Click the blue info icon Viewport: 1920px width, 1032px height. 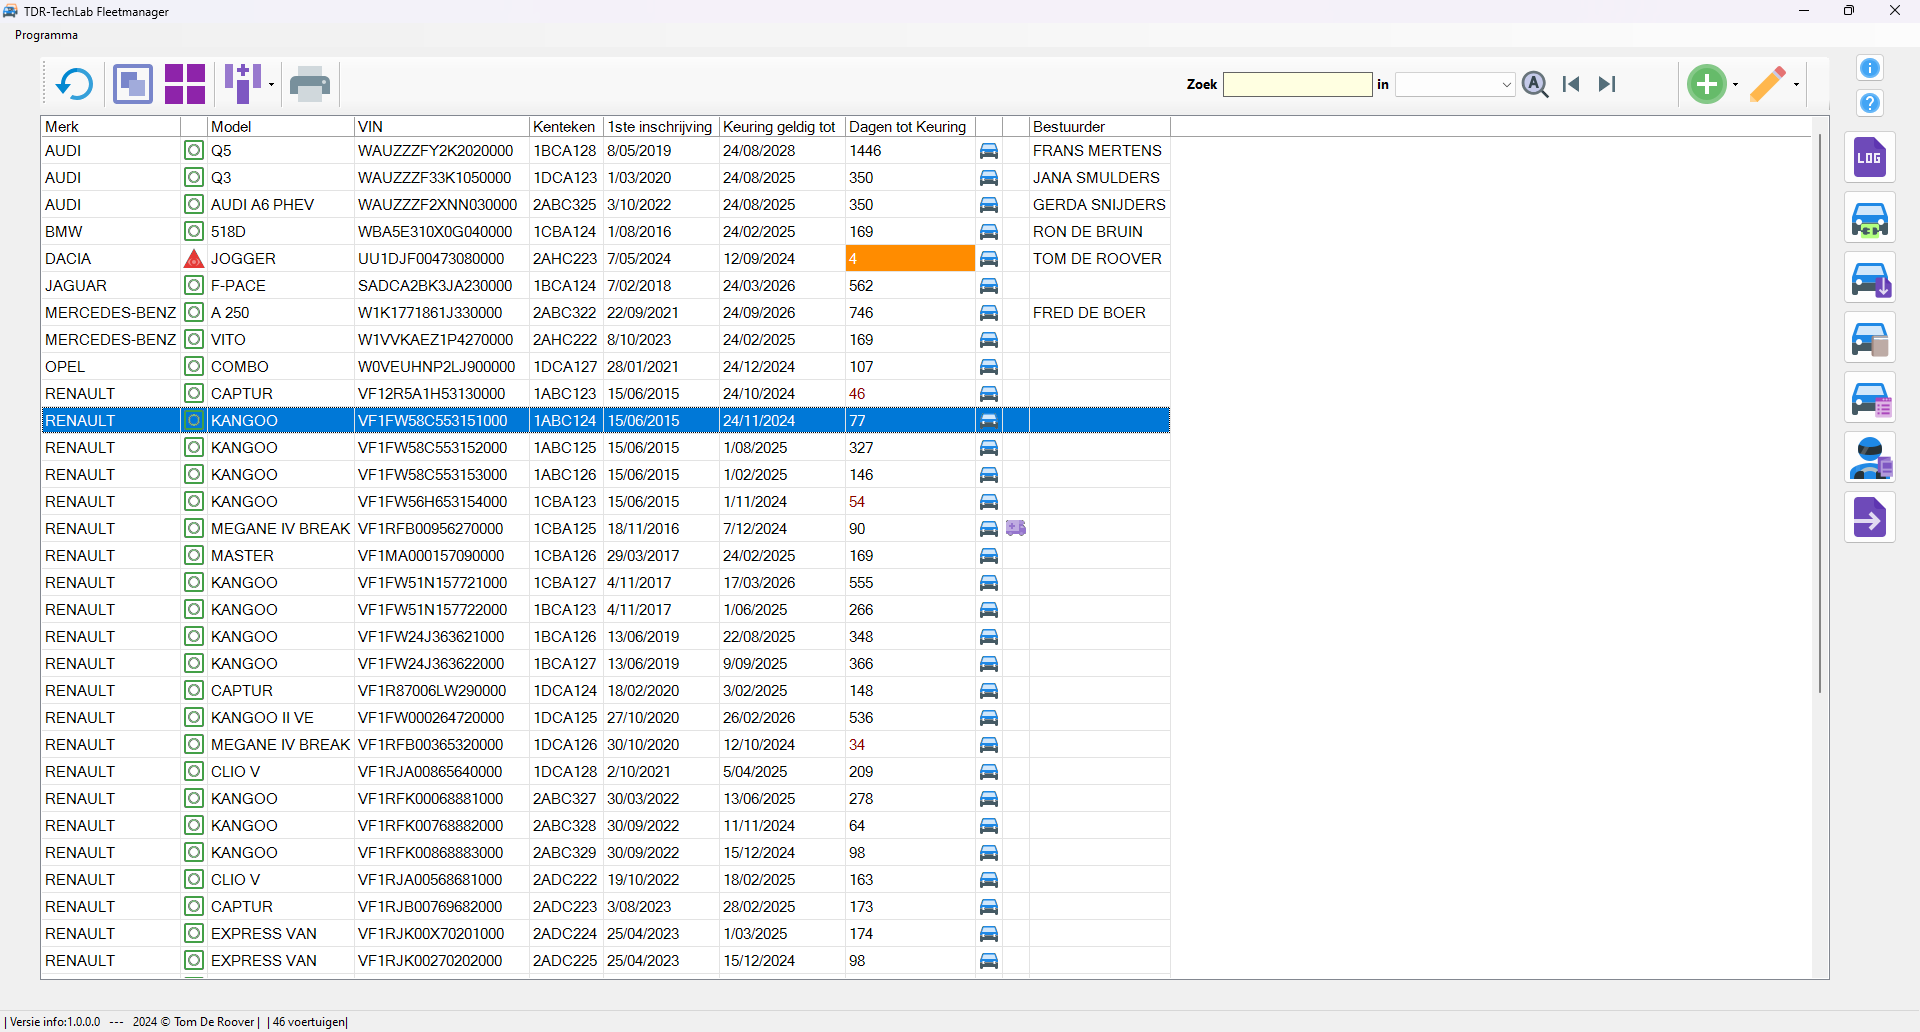click(1869, 68)
